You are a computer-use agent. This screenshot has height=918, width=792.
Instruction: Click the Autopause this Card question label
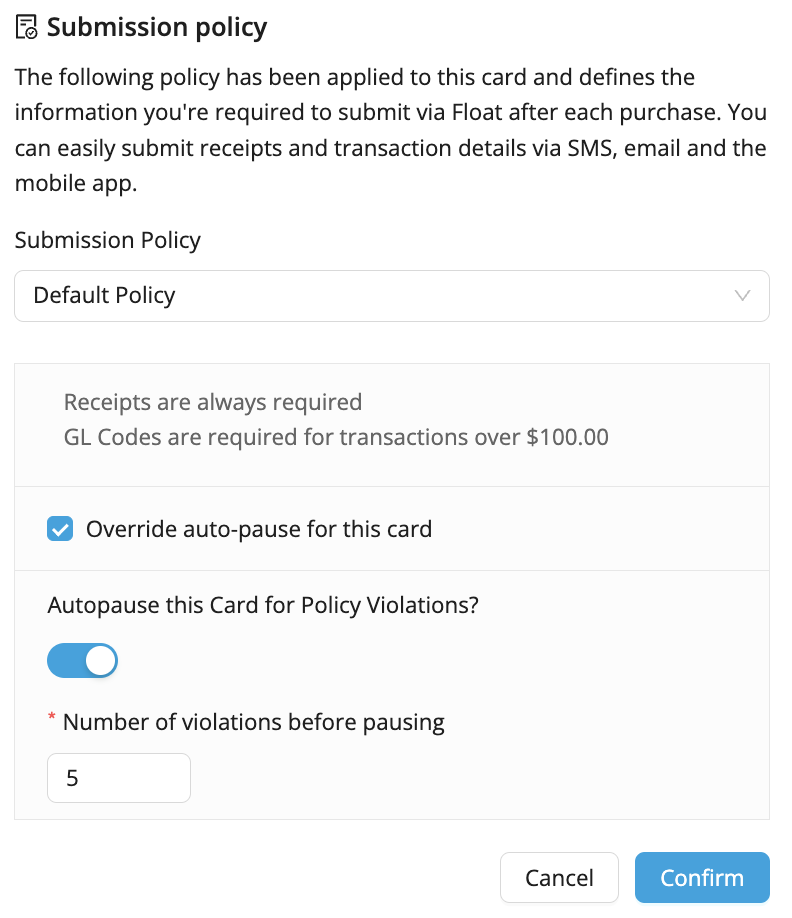coord(263,605)
